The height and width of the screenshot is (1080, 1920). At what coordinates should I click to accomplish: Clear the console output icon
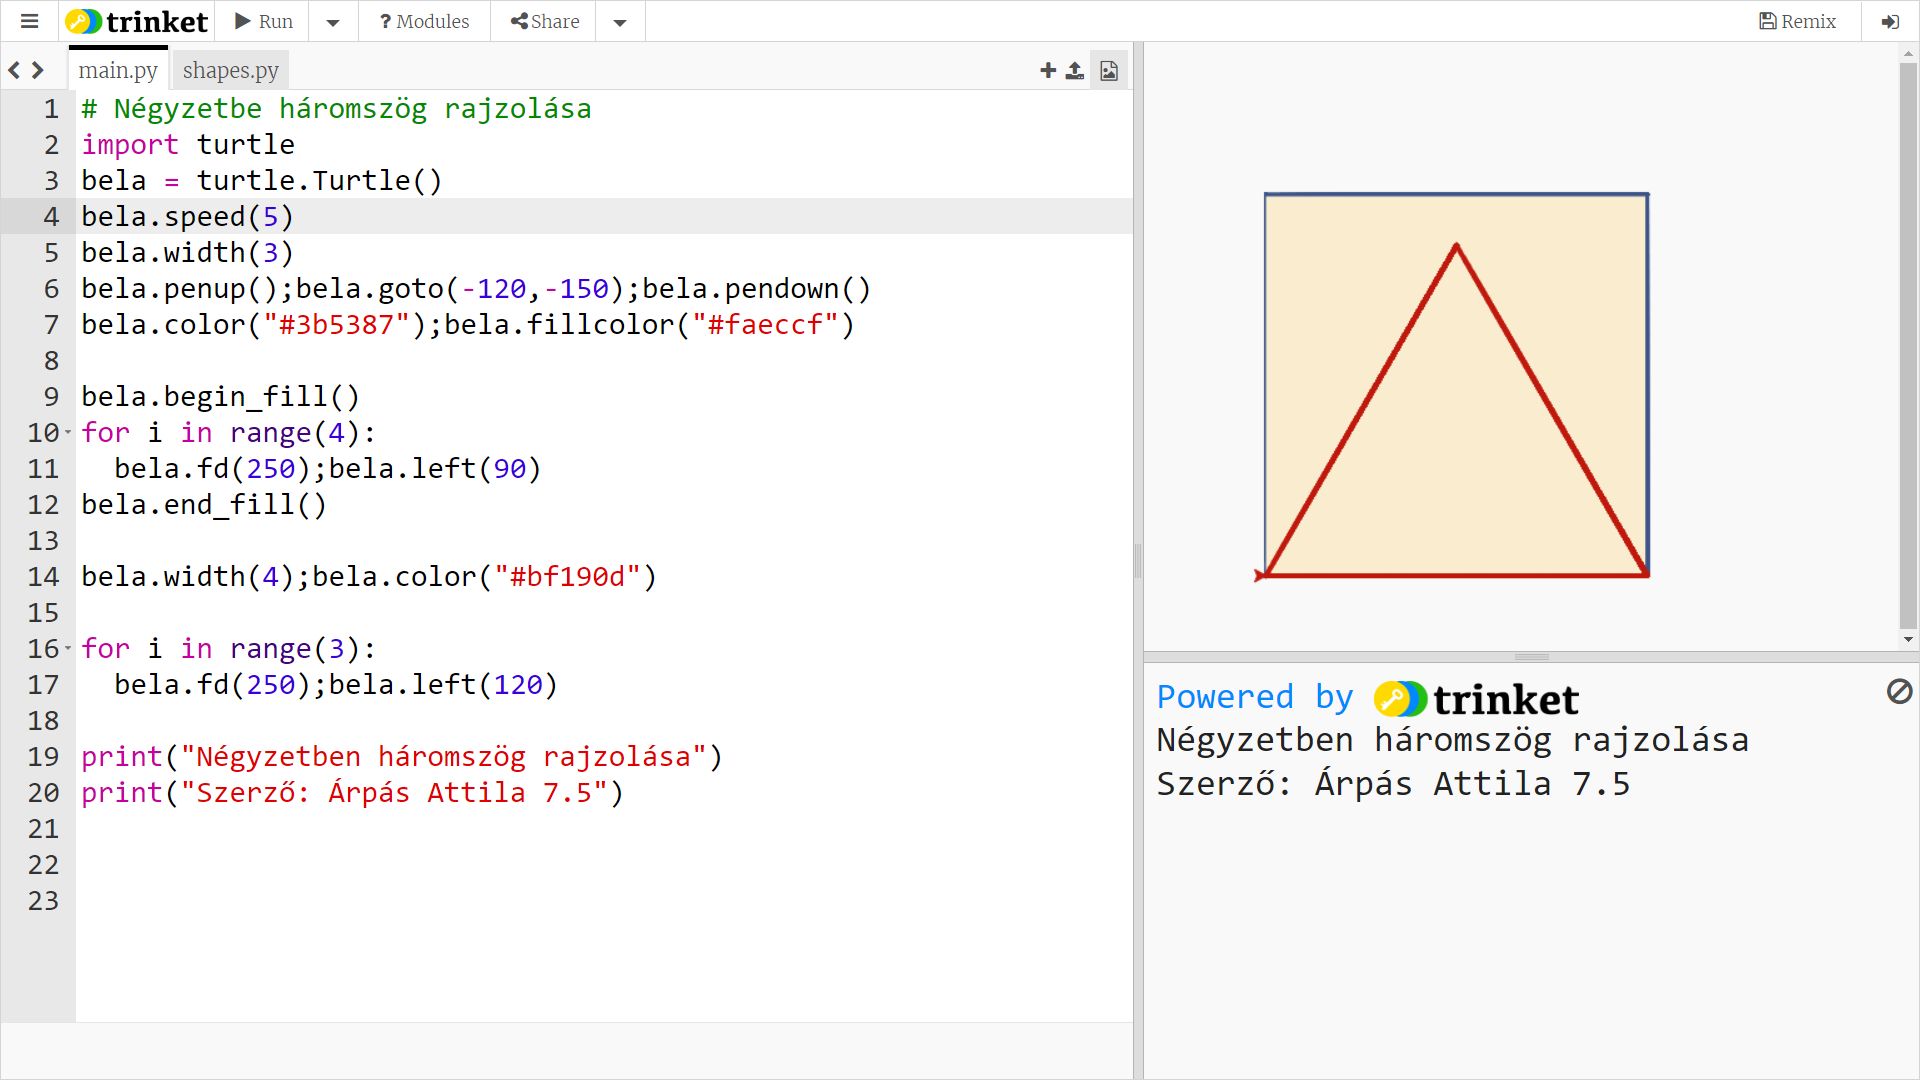click(1899, 691)
